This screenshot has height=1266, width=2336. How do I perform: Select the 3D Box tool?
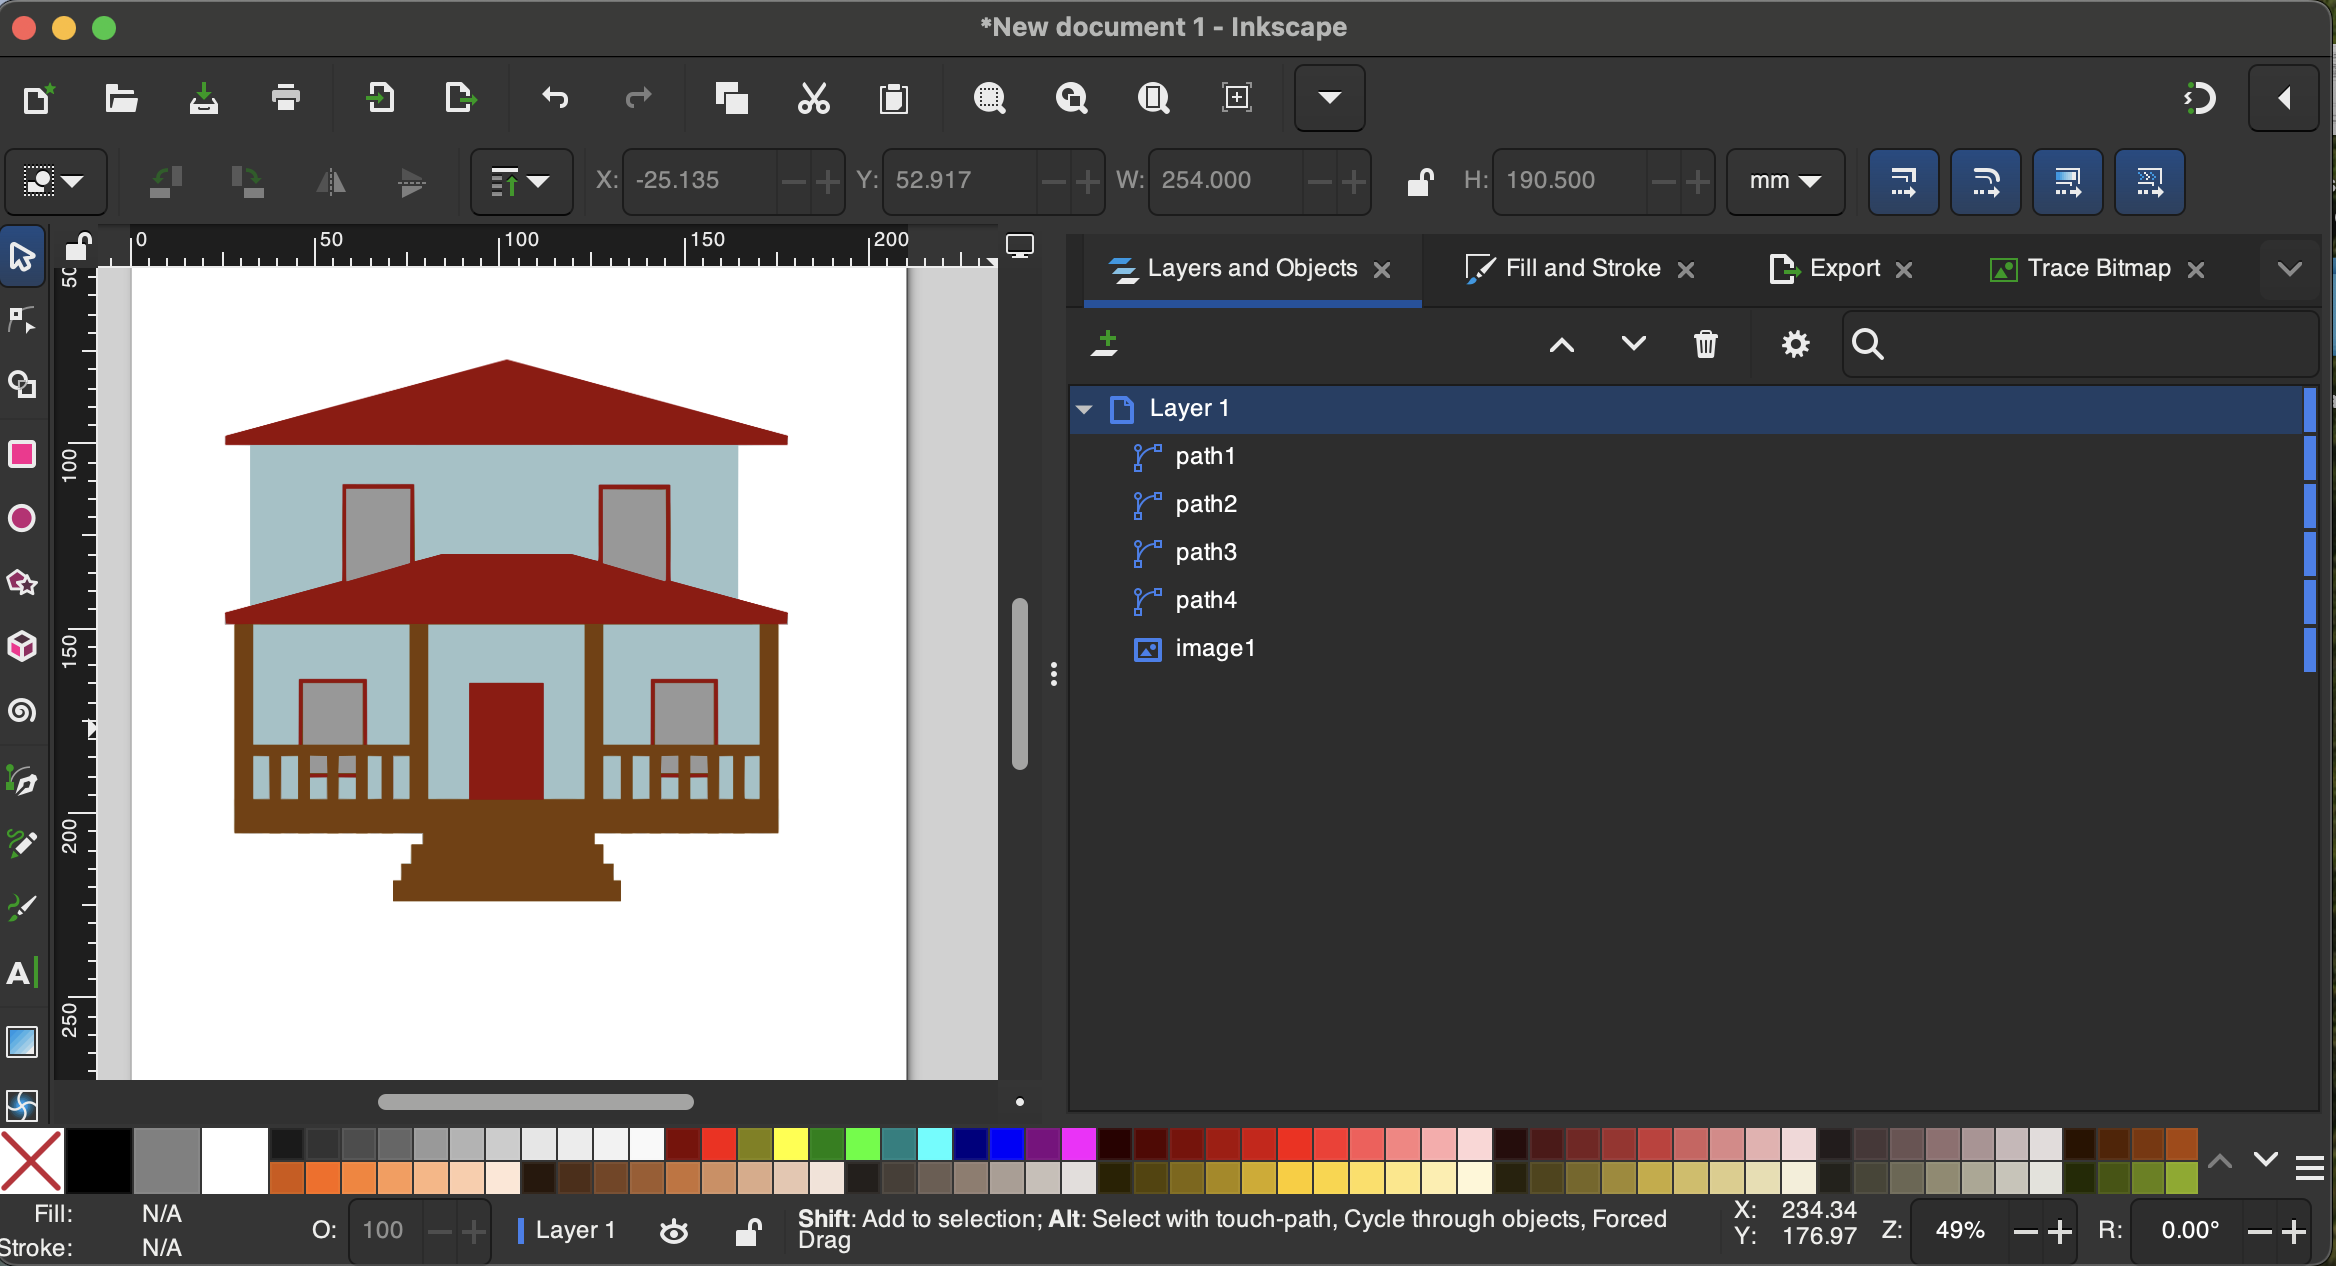(x=22, y=648)
